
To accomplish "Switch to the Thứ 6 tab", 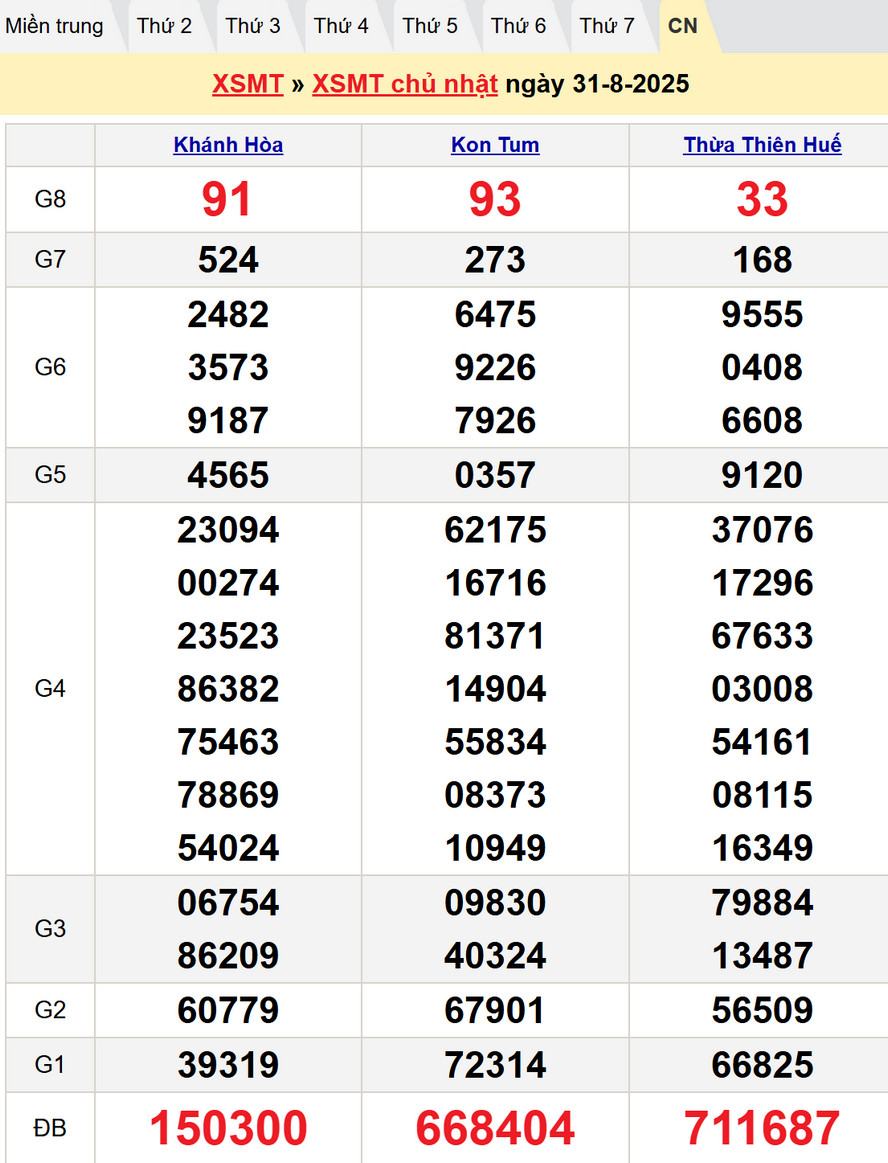I will point(518,26).
